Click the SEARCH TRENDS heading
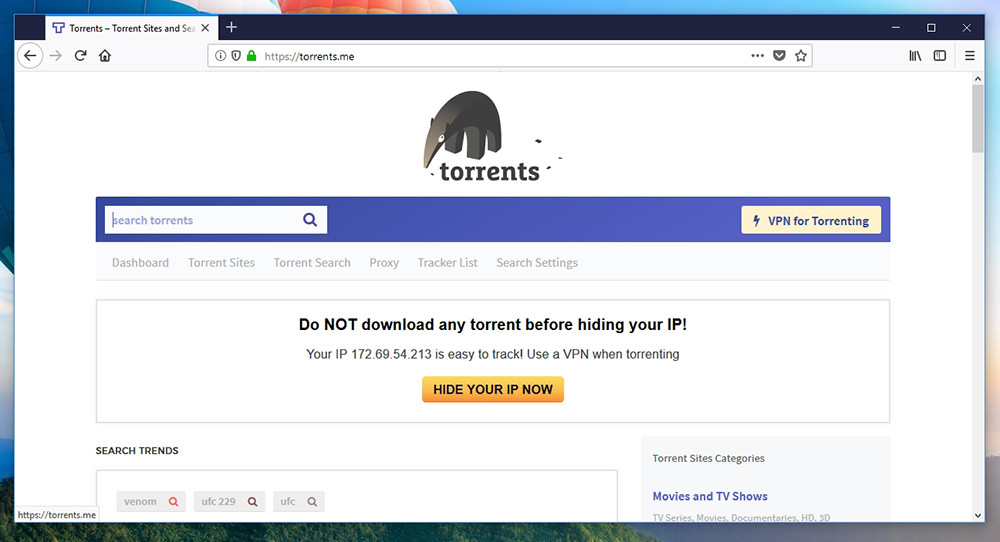1000x542 pixels. 137,451
